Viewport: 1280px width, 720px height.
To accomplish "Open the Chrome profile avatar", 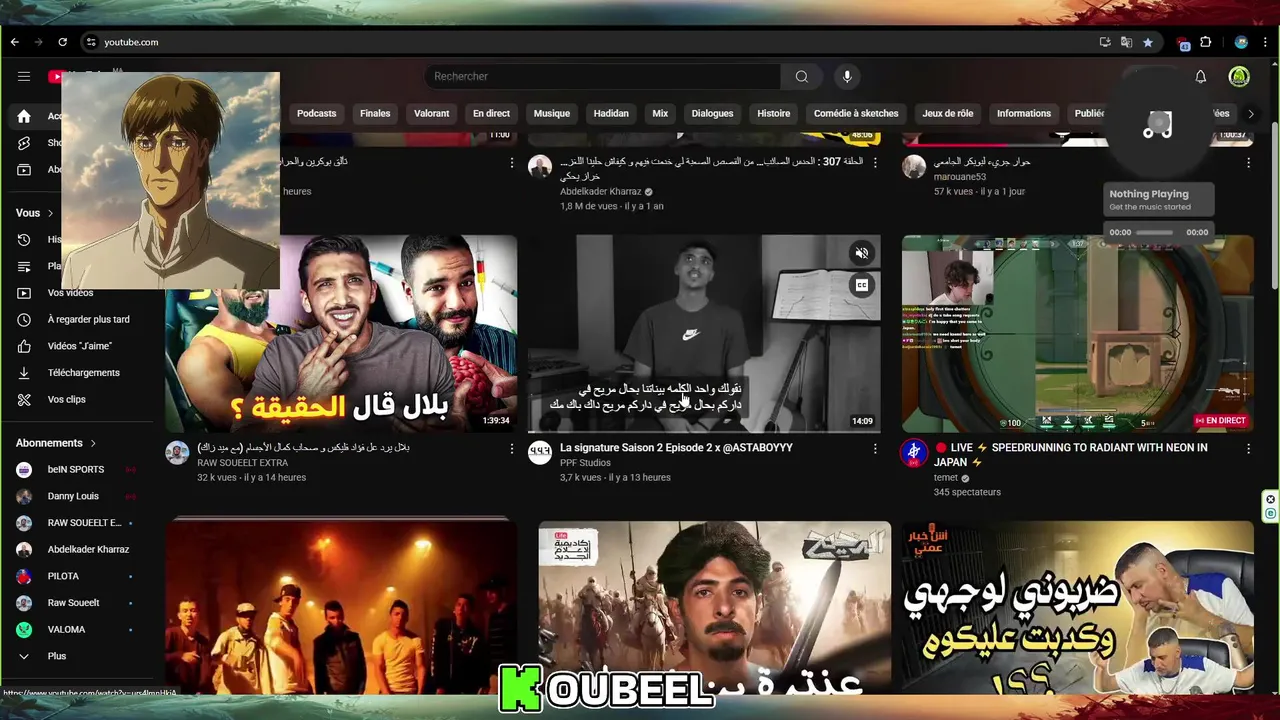I will [1241, 42].
